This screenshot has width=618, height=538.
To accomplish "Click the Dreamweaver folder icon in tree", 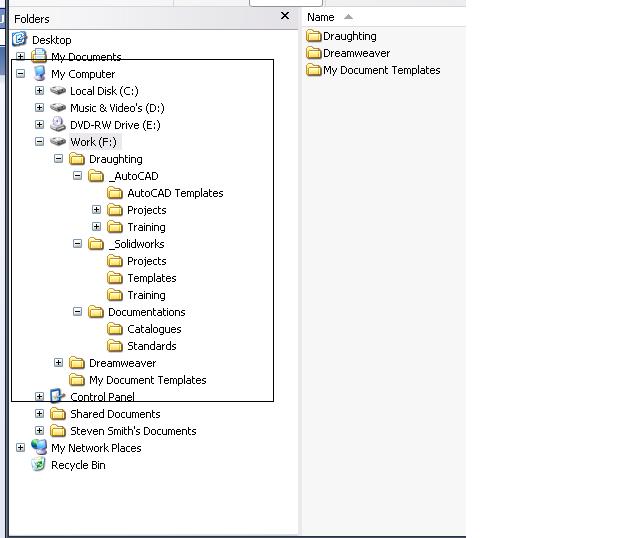I will (x=77, y=363).
